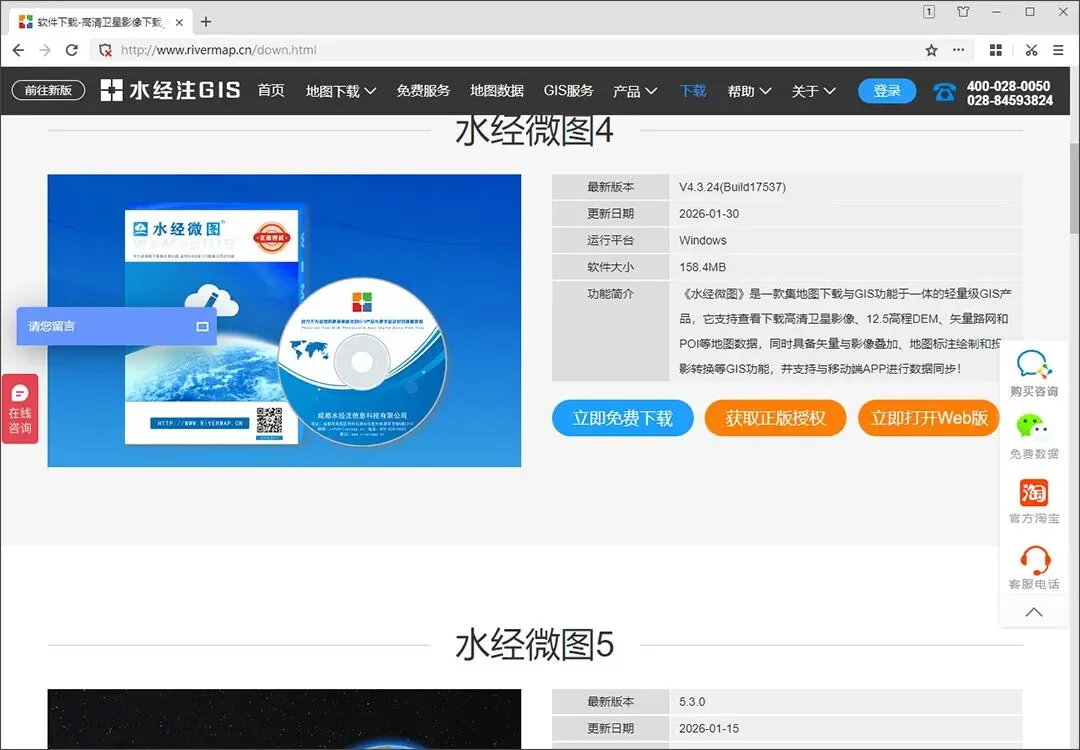Click the 前往新版 button
The width and height of the screenshot is (1080, 750).
(x=48, y=90)
